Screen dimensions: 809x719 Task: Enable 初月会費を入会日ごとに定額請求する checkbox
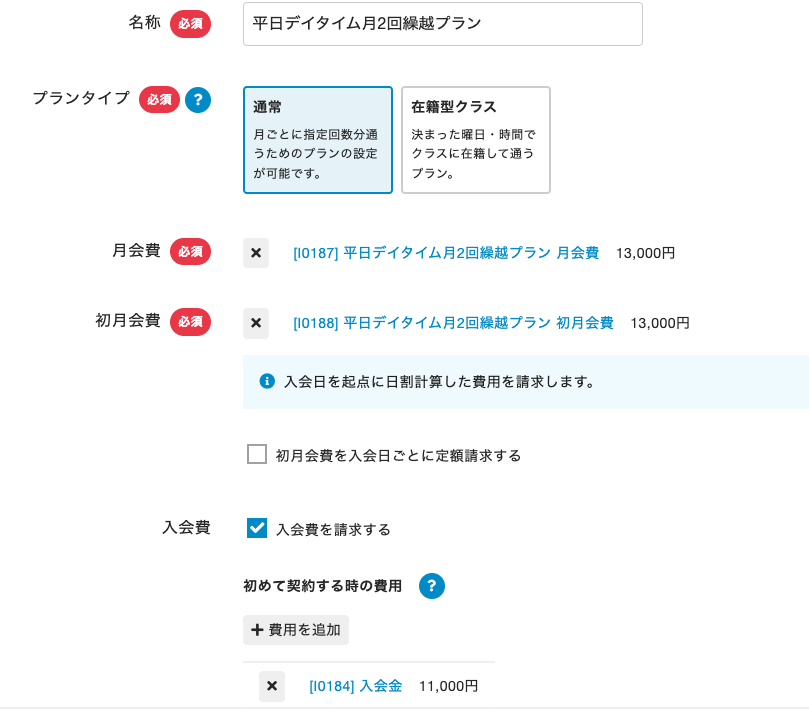pyautogui.click(x=257, y=454)
